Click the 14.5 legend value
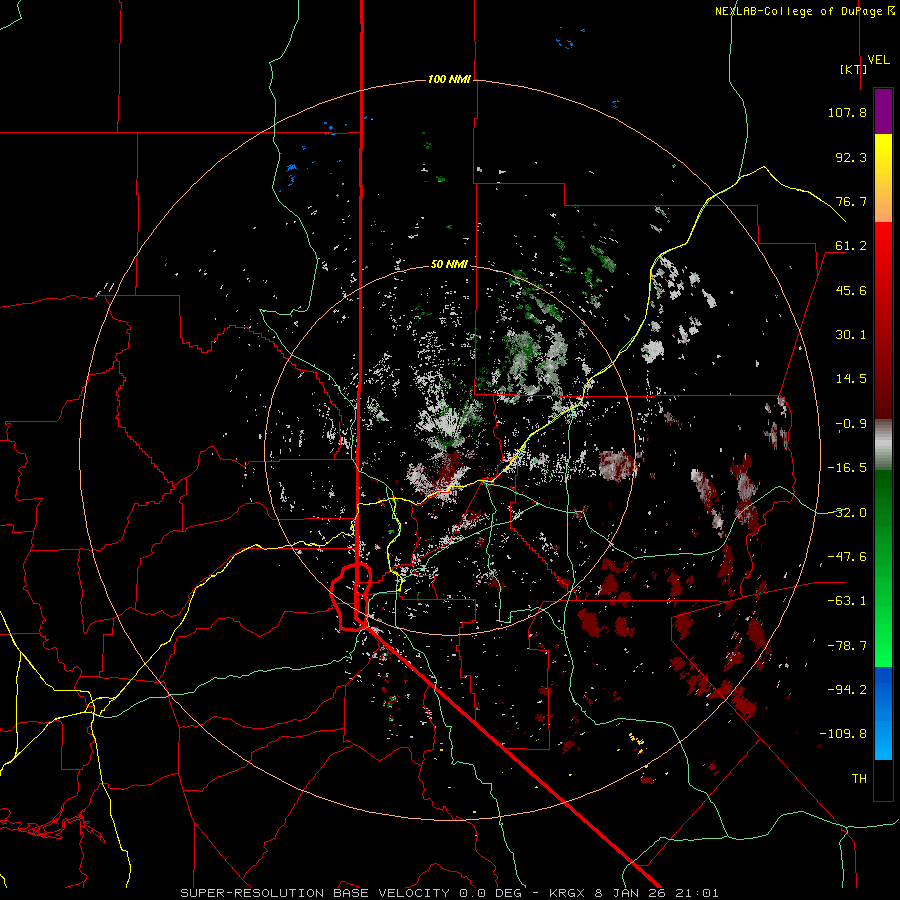Screen dimensions: 900x900 point(851,379)
